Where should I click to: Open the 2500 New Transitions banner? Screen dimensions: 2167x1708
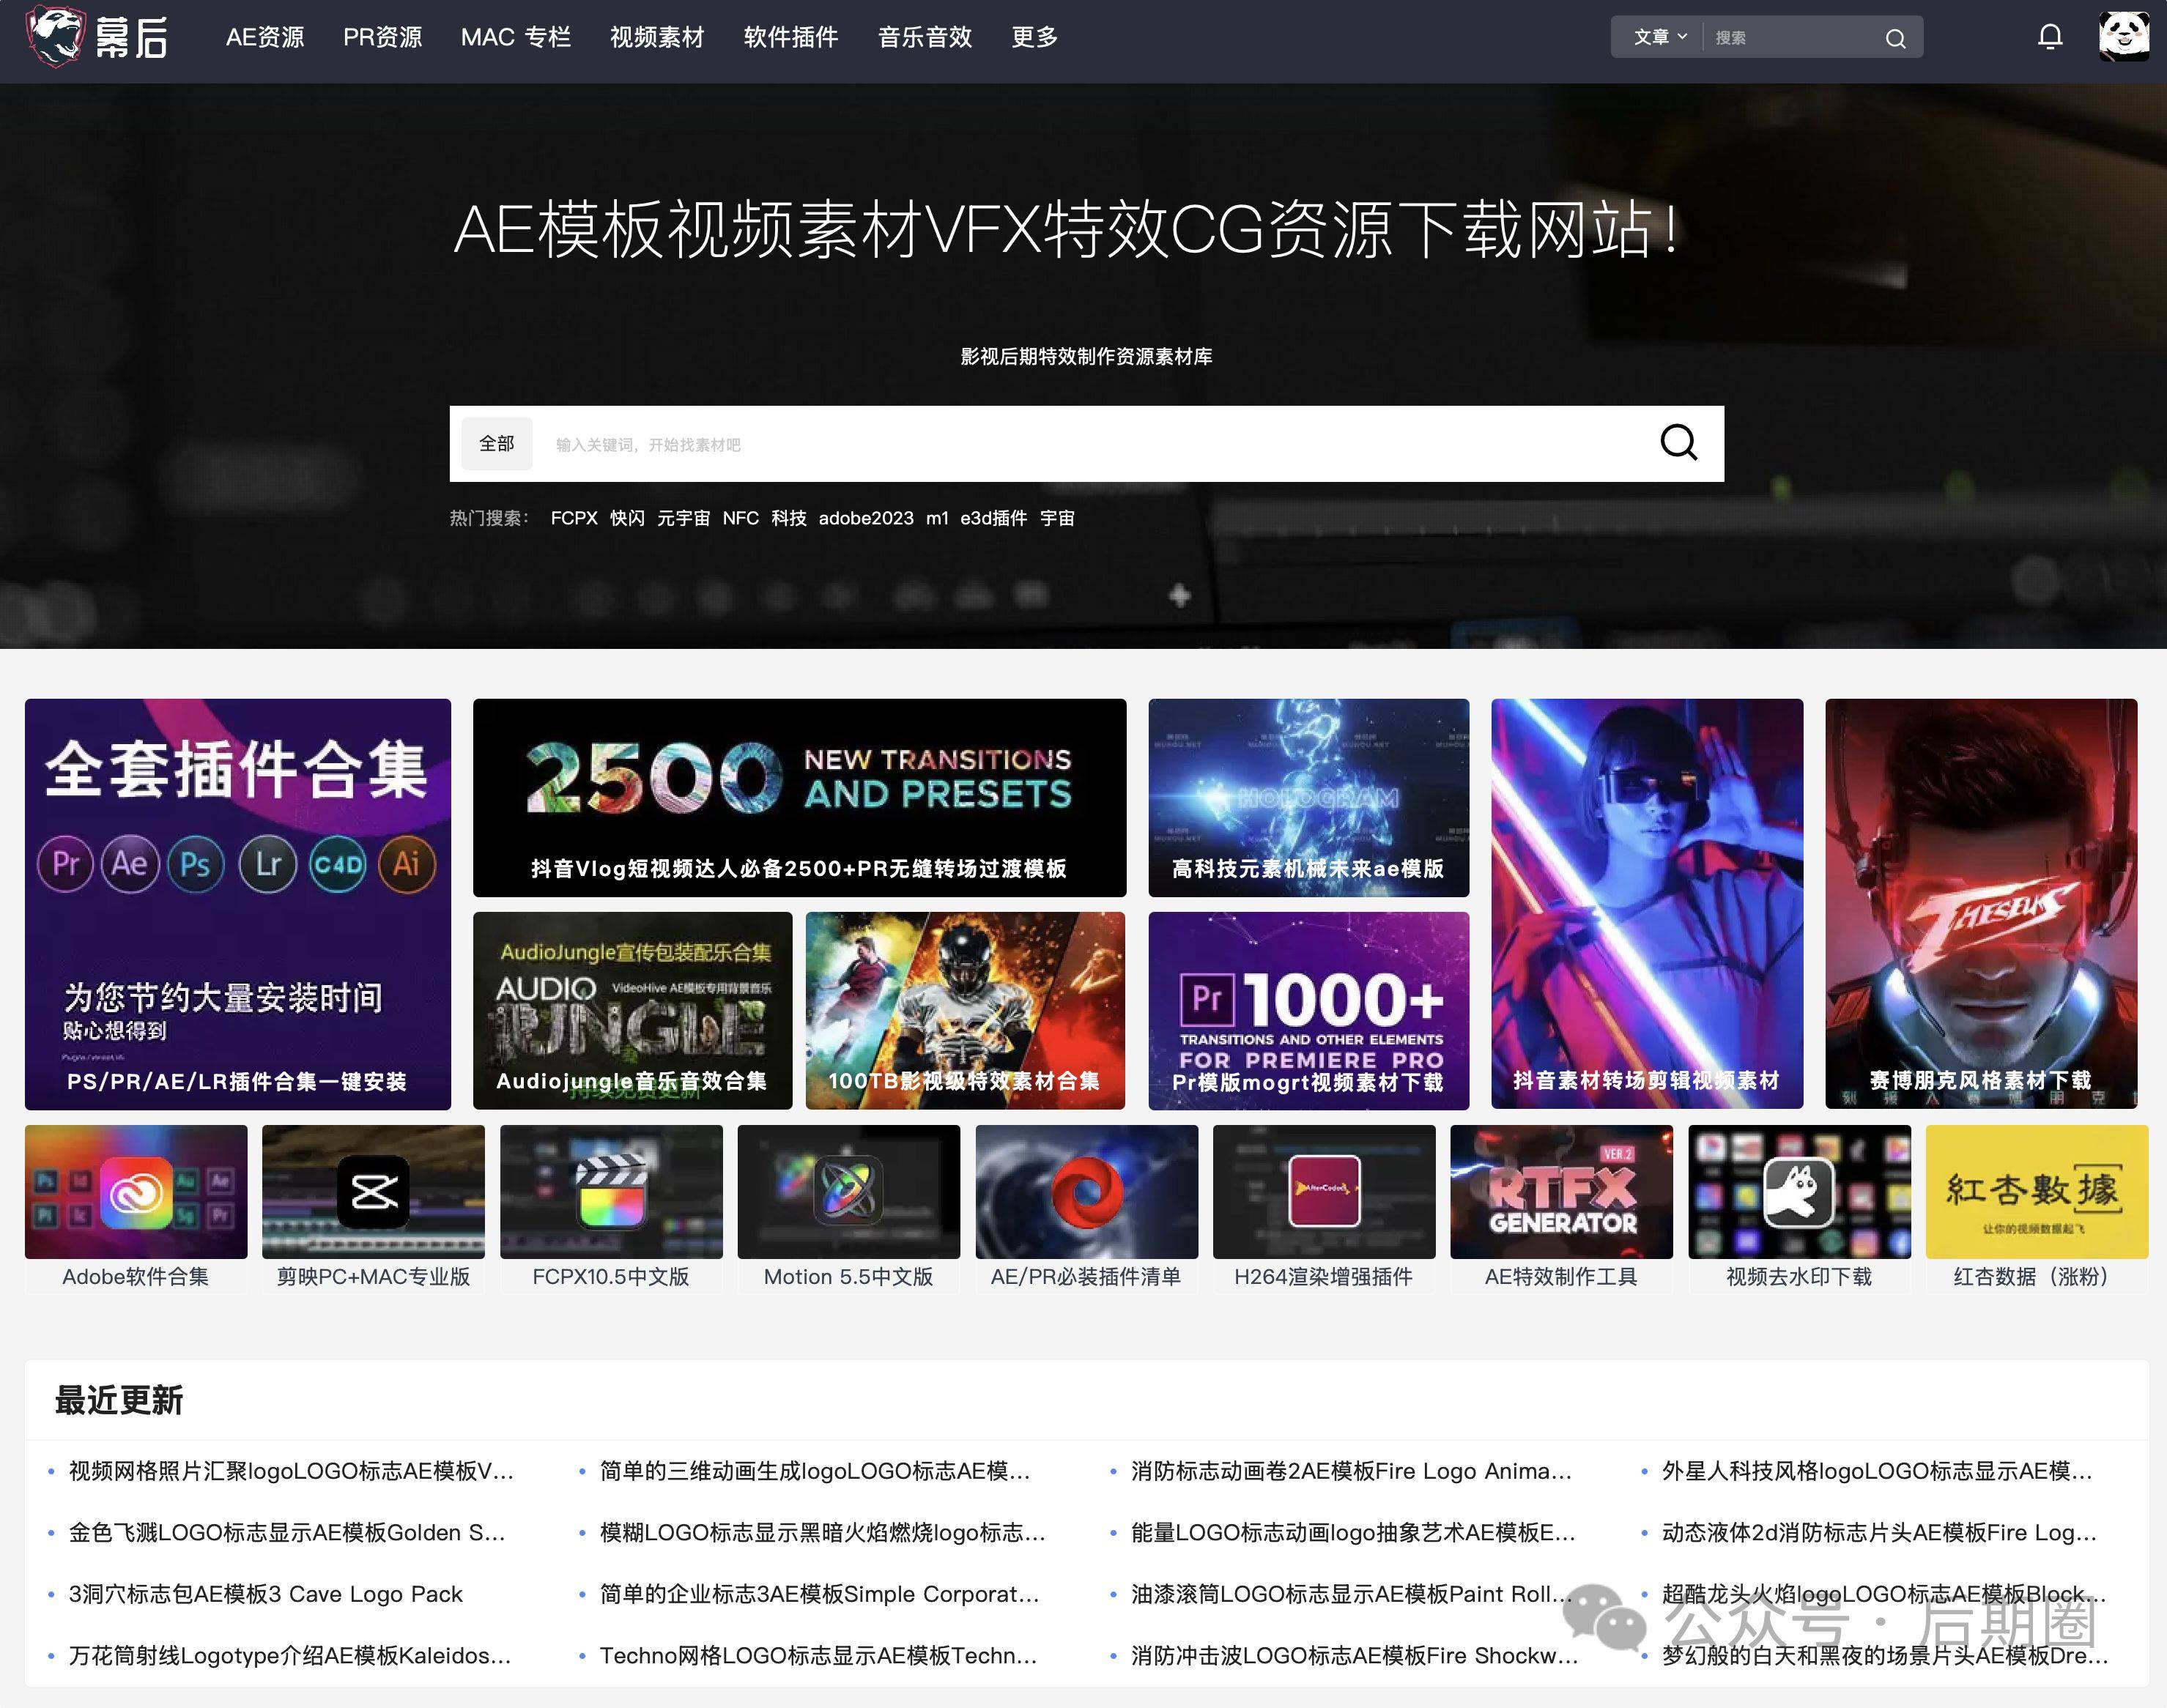coord(799,798)
